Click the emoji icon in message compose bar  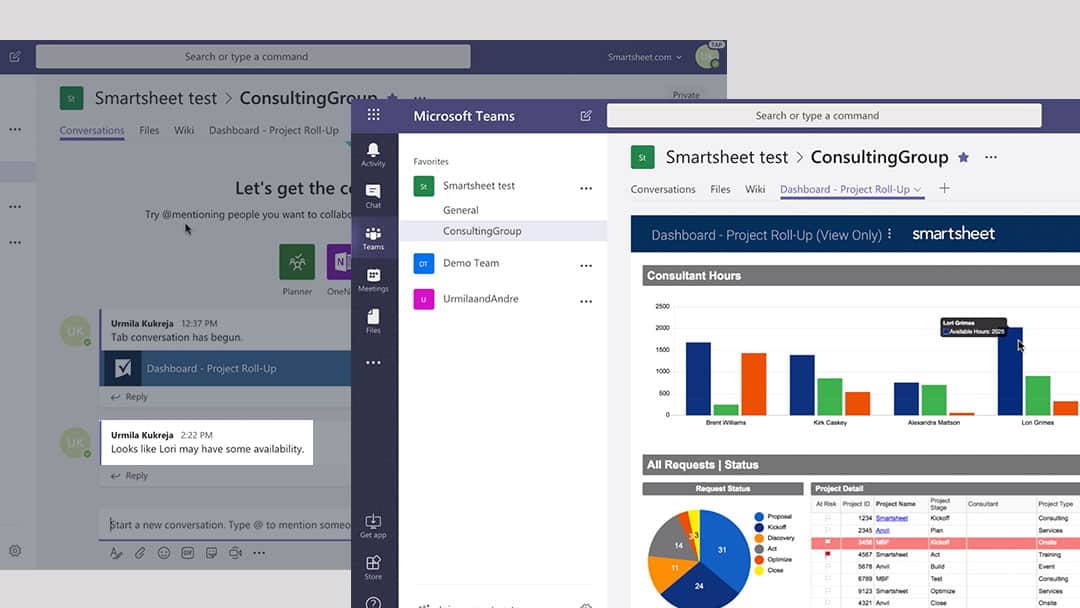pyautogui.click(x=164, y=552)
